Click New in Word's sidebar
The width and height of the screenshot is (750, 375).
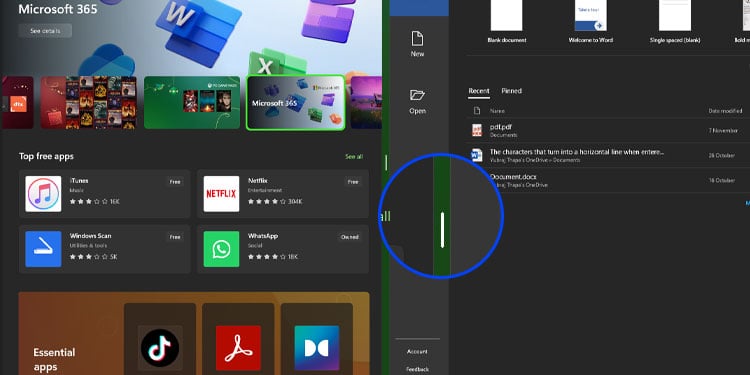[x=417, y=44]
